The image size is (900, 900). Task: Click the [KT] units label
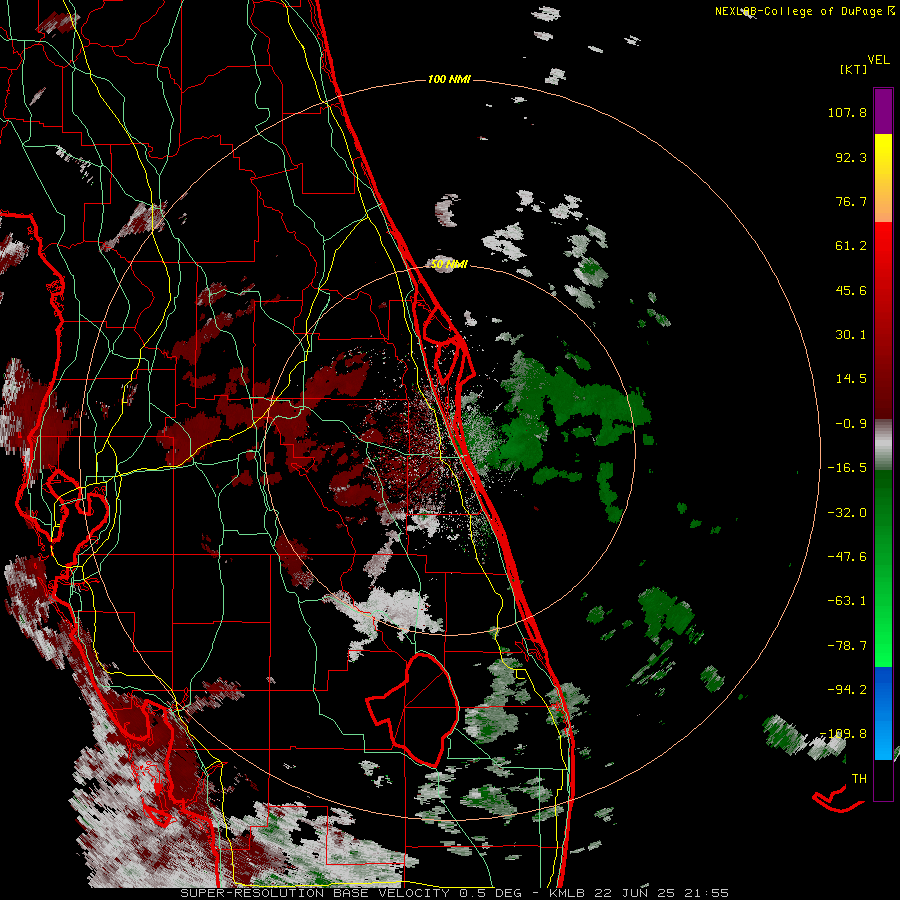pyautogui.click(x=854, y=69)
